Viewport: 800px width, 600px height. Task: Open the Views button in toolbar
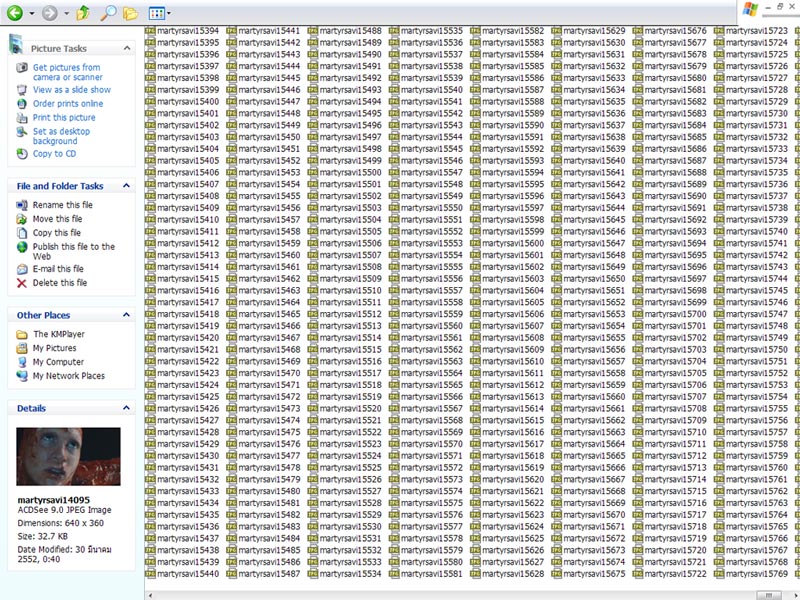(x=157, y=13)
